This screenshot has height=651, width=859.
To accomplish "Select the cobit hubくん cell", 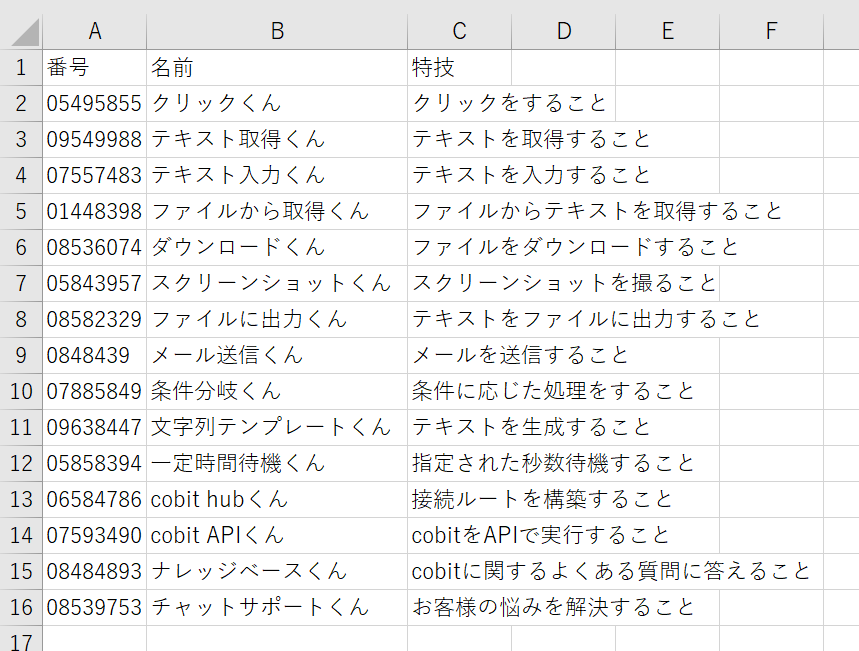I will [277, 500].
